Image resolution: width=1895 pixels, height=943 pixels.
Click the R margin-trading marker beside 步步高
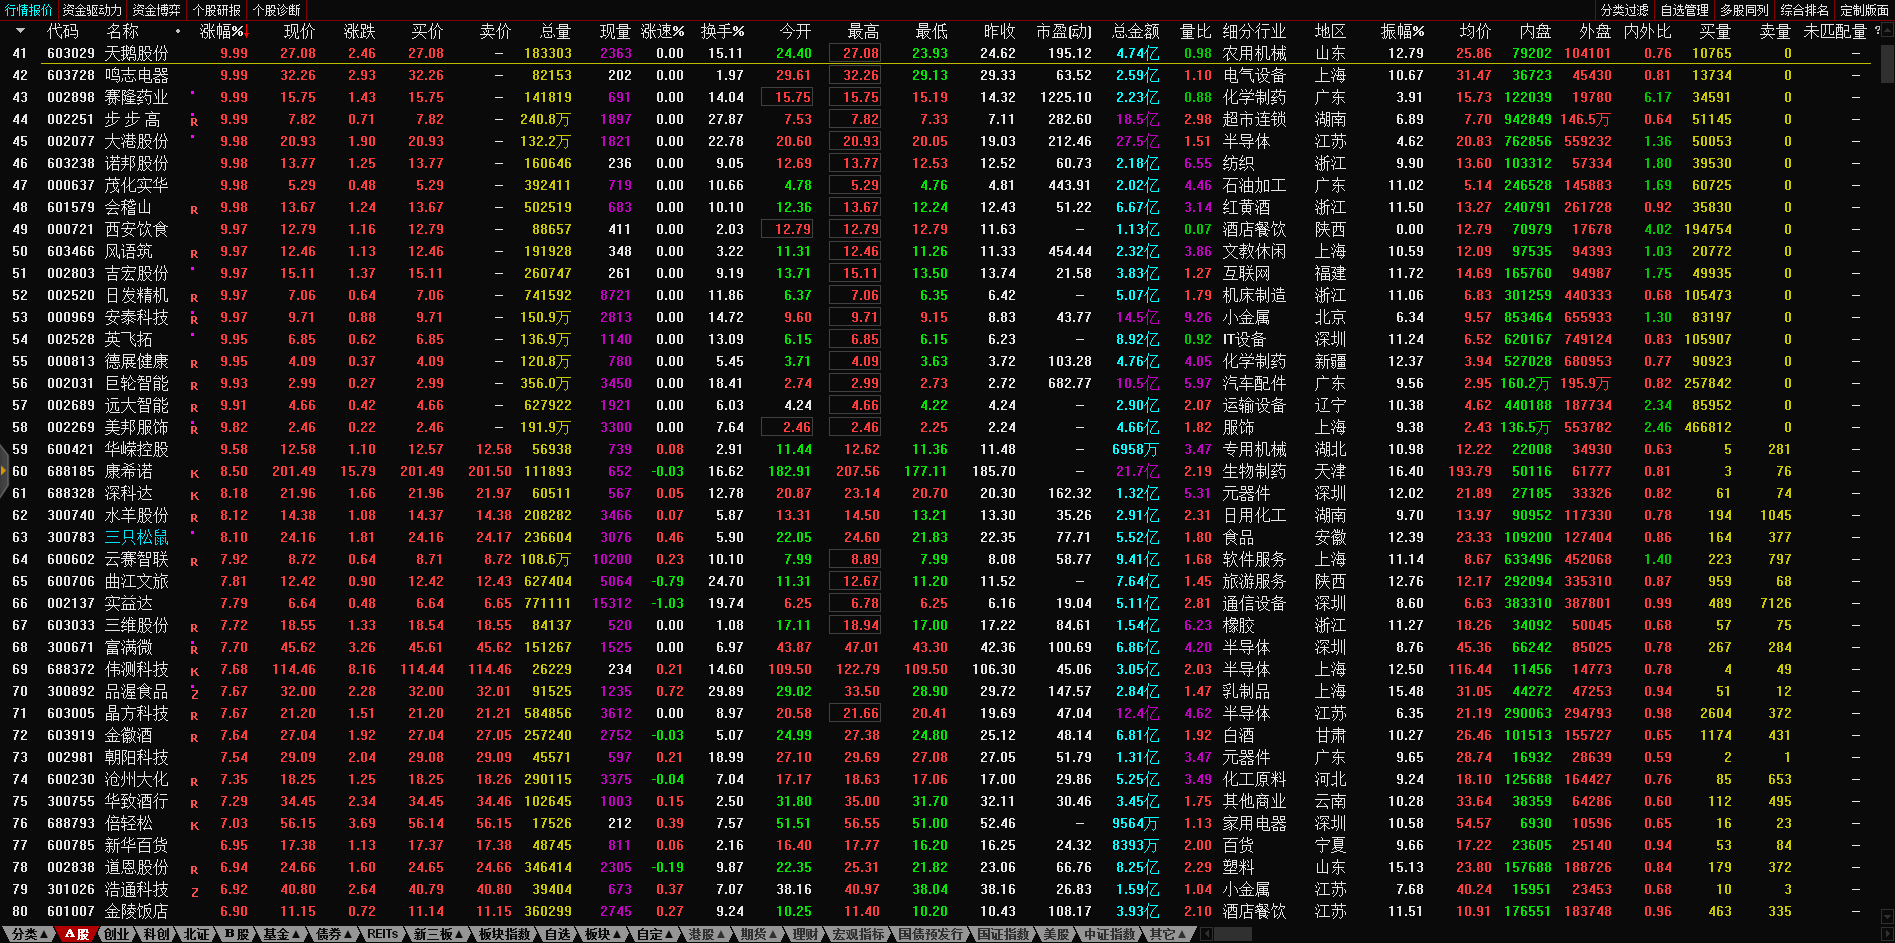pos(194,121)
